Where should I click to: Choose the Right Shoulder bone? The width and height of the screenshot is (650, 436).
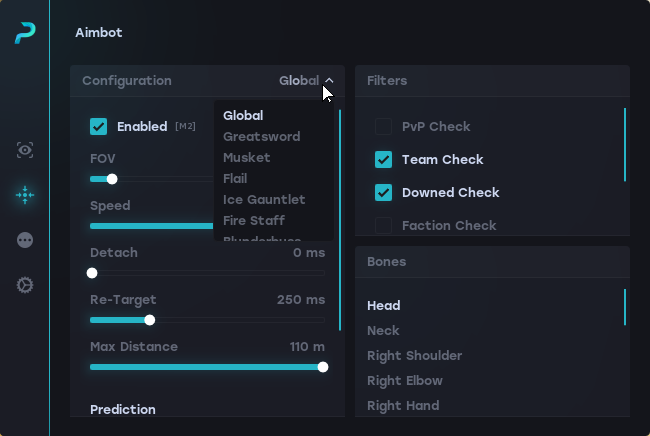(x=415, y=356)
